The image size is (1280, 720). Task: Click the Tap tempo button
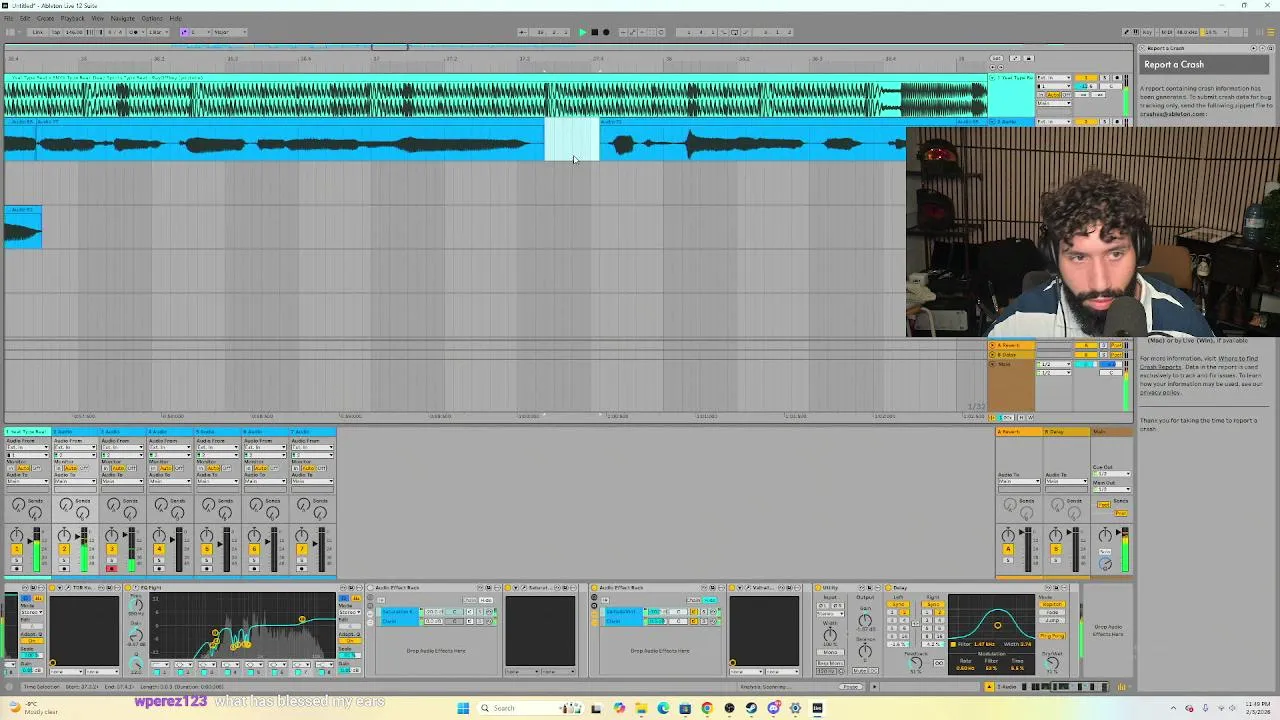click(x=56, y=32)
